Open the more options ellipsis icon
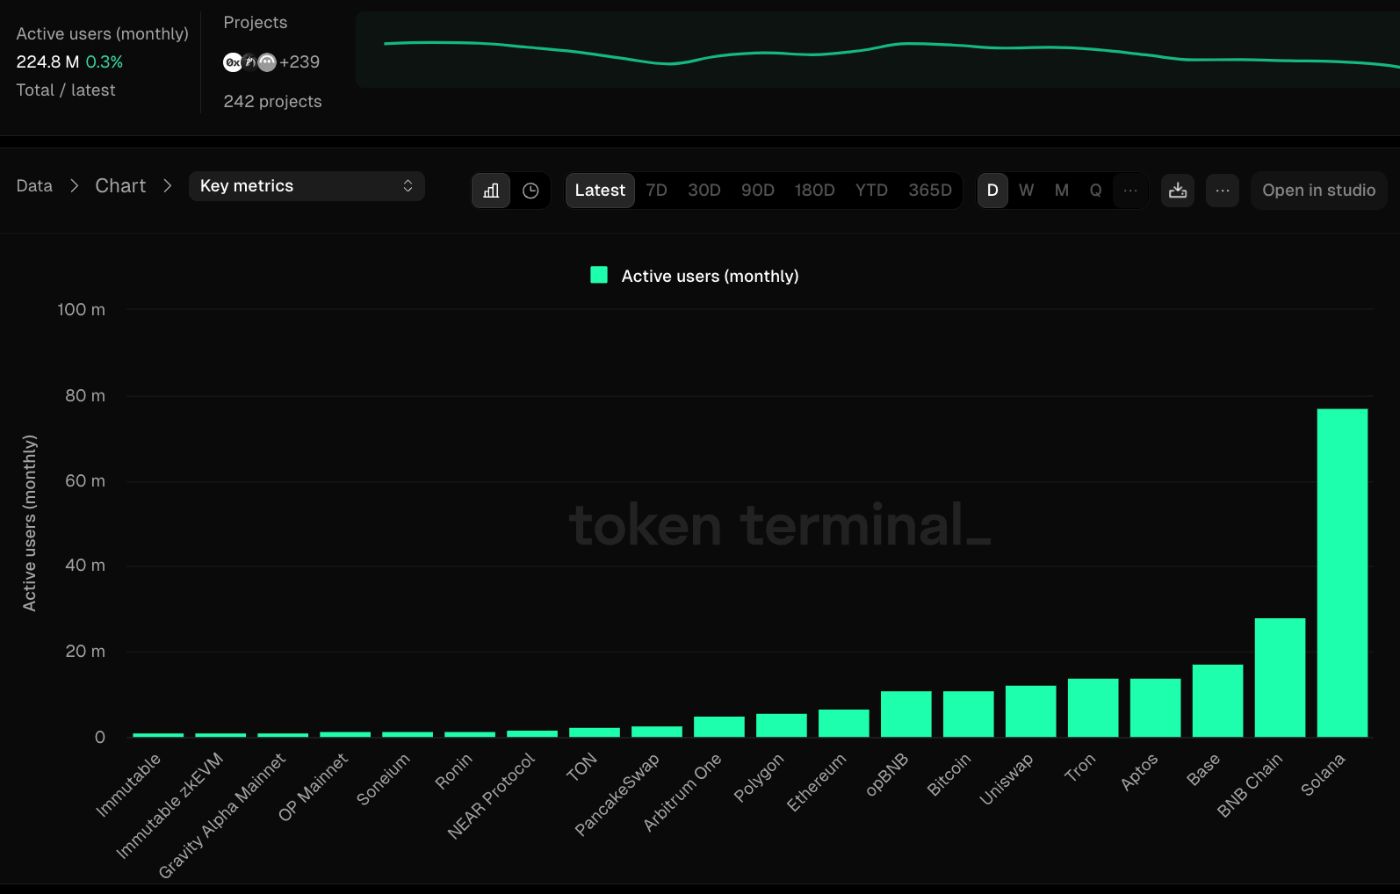Viewport: 1400px width, 894px height. (x=1222, y=190)
